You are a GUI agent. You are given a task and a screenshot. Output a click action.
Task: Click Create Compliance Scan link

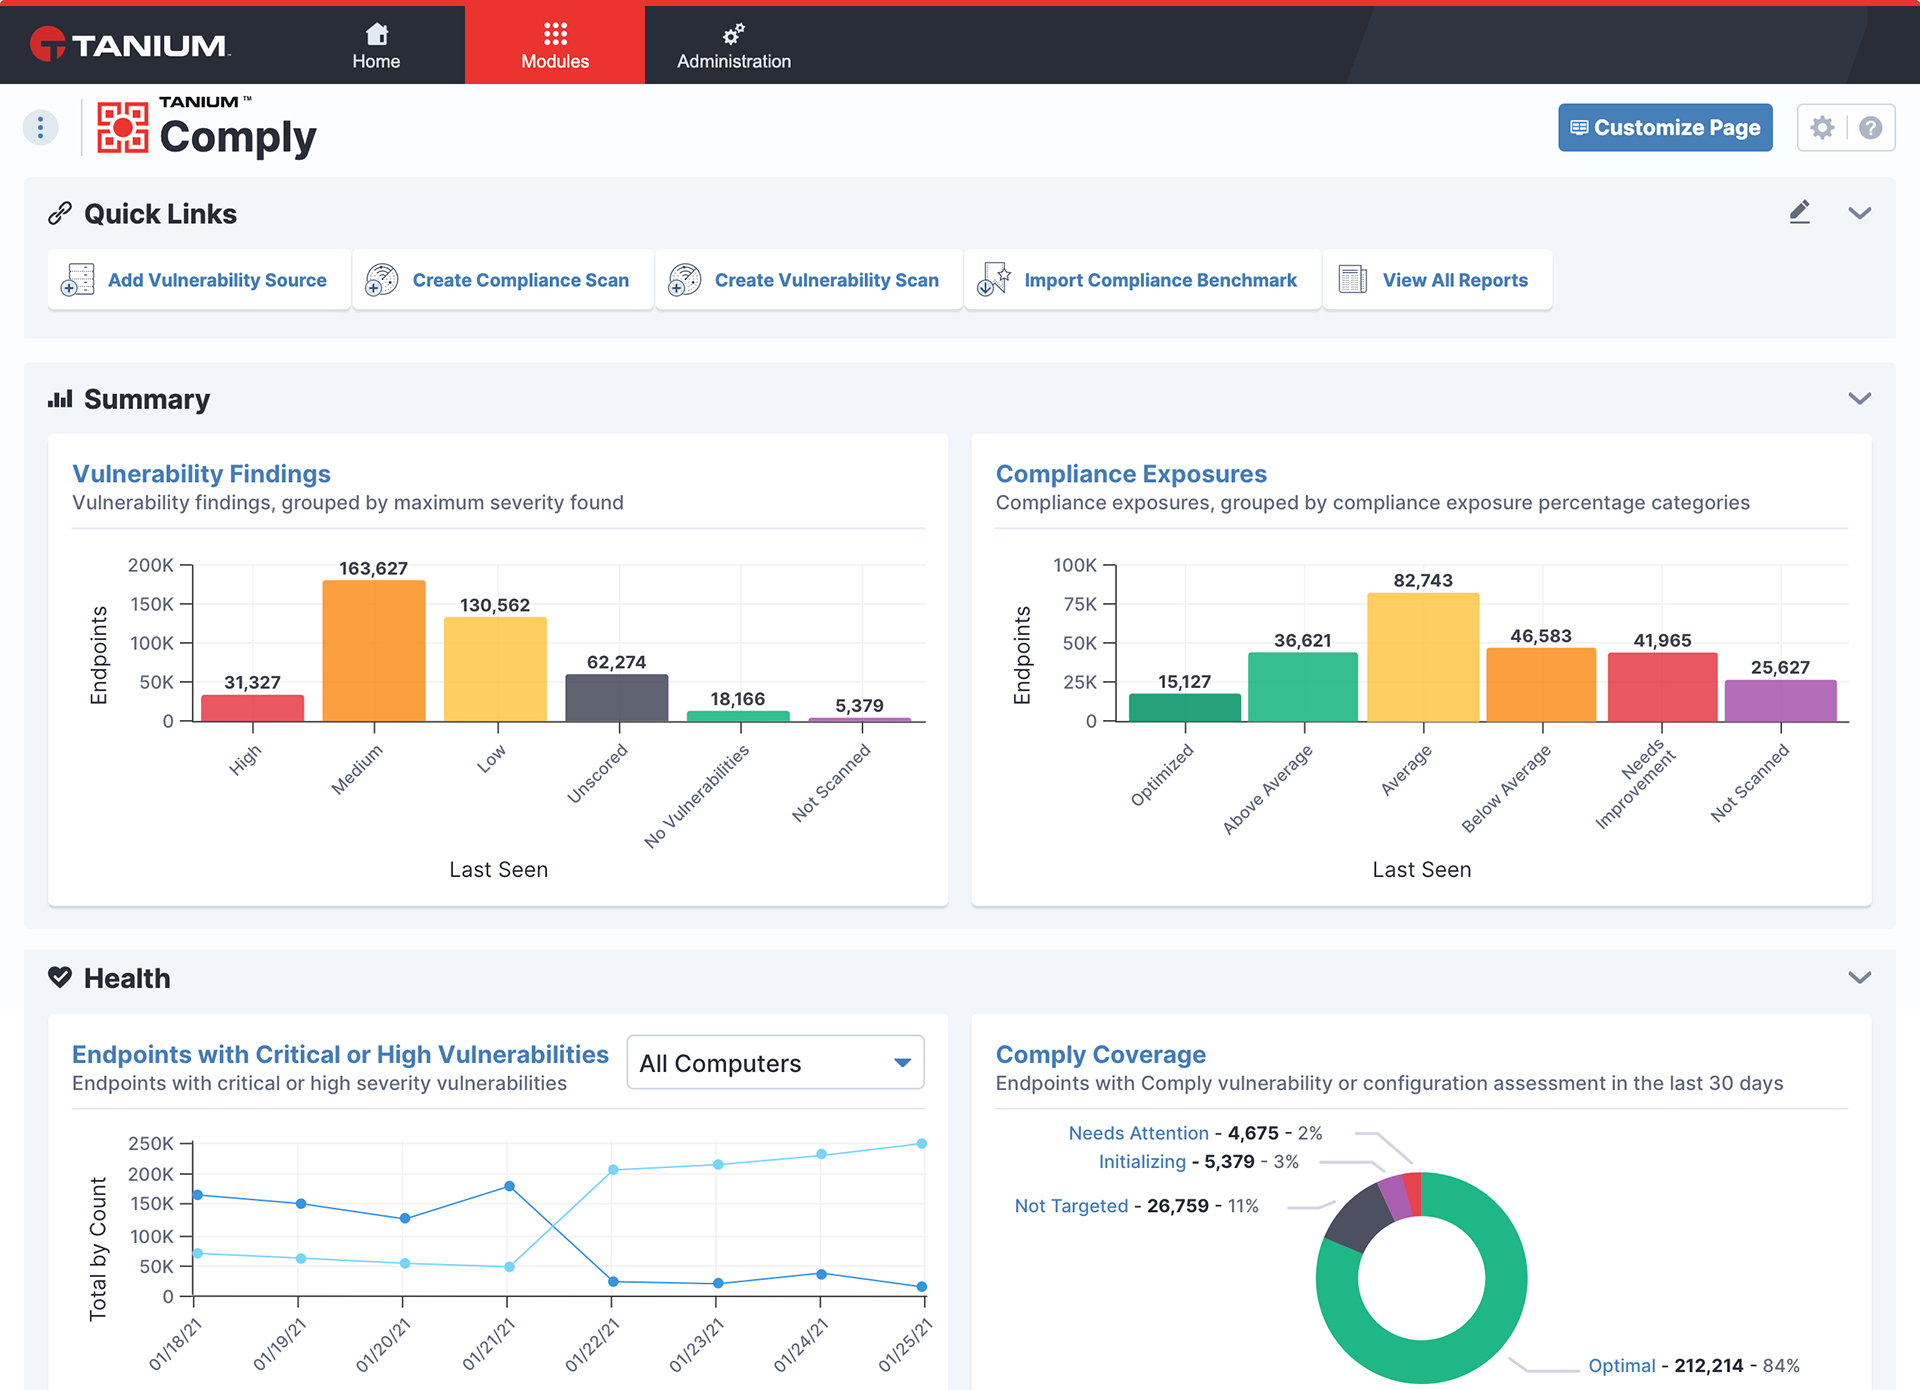[x=520, y=280]
